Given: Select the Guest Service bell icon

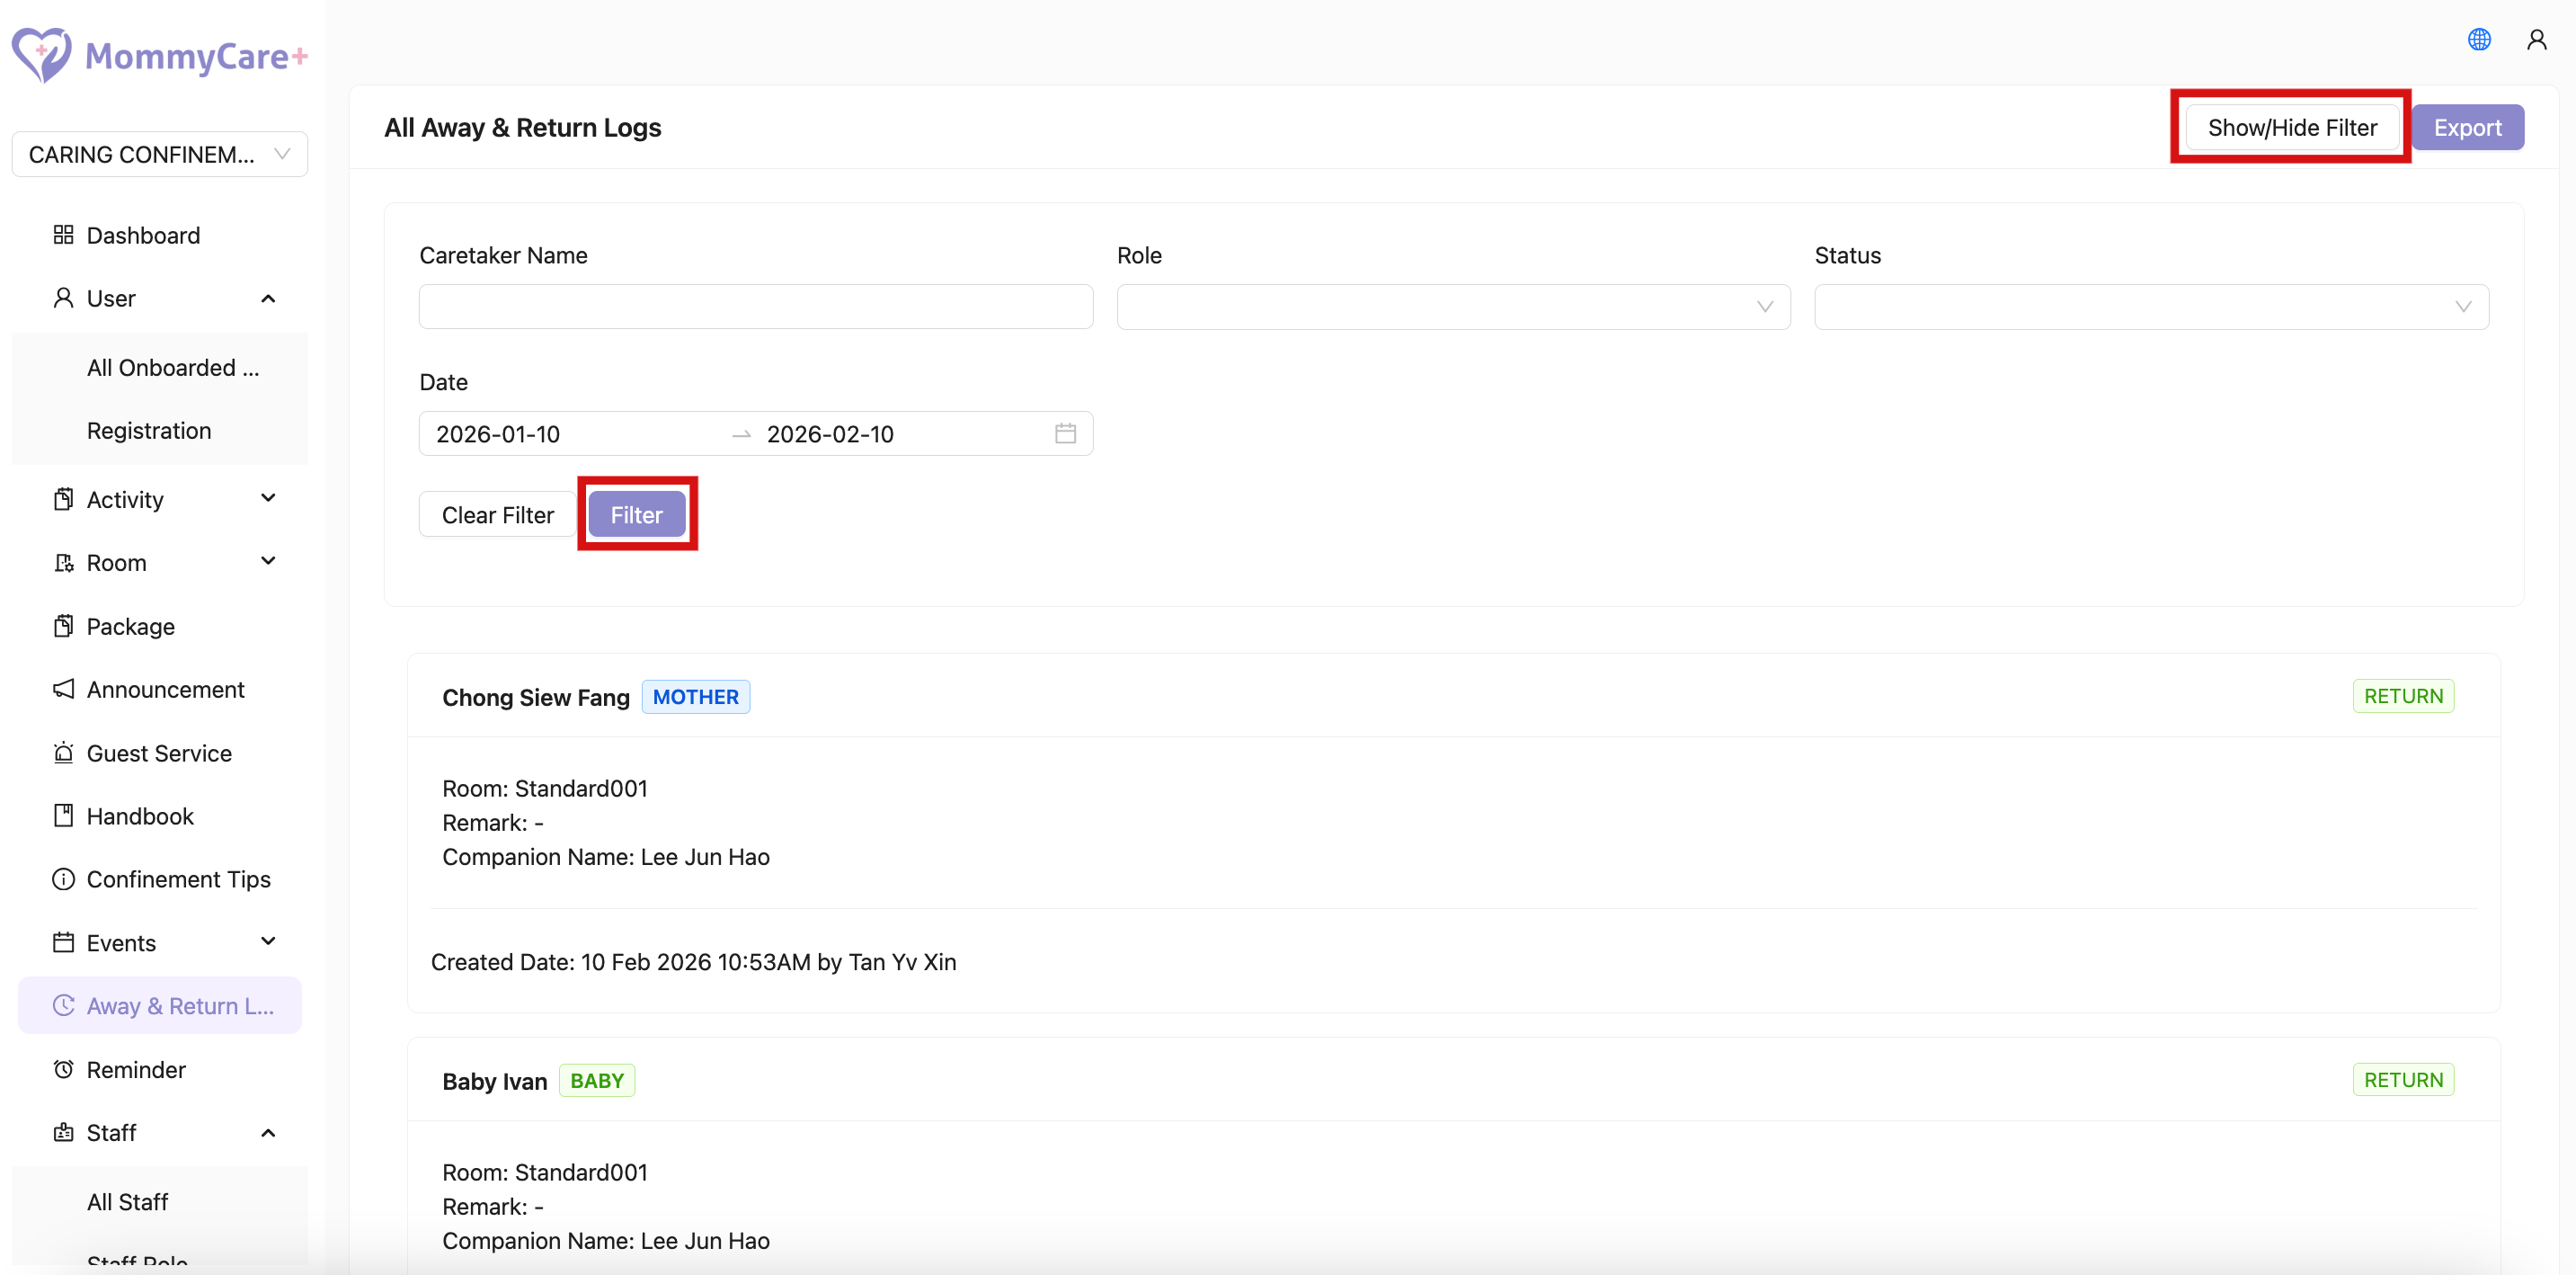Looking at the screenshot, I should (63, 752).
